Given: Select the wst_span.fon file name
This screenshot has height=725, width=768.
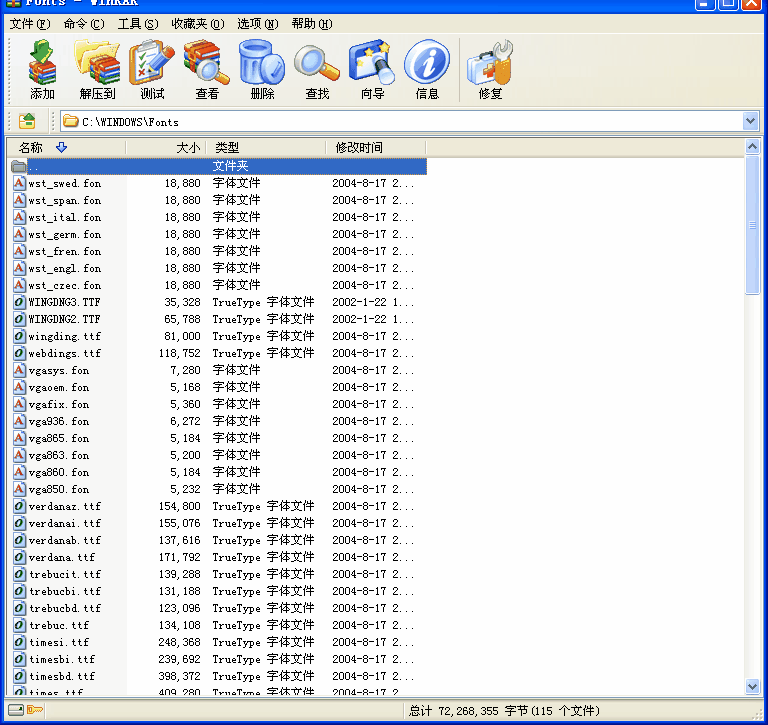Looking at the screenshot, I should coord(65,200).
